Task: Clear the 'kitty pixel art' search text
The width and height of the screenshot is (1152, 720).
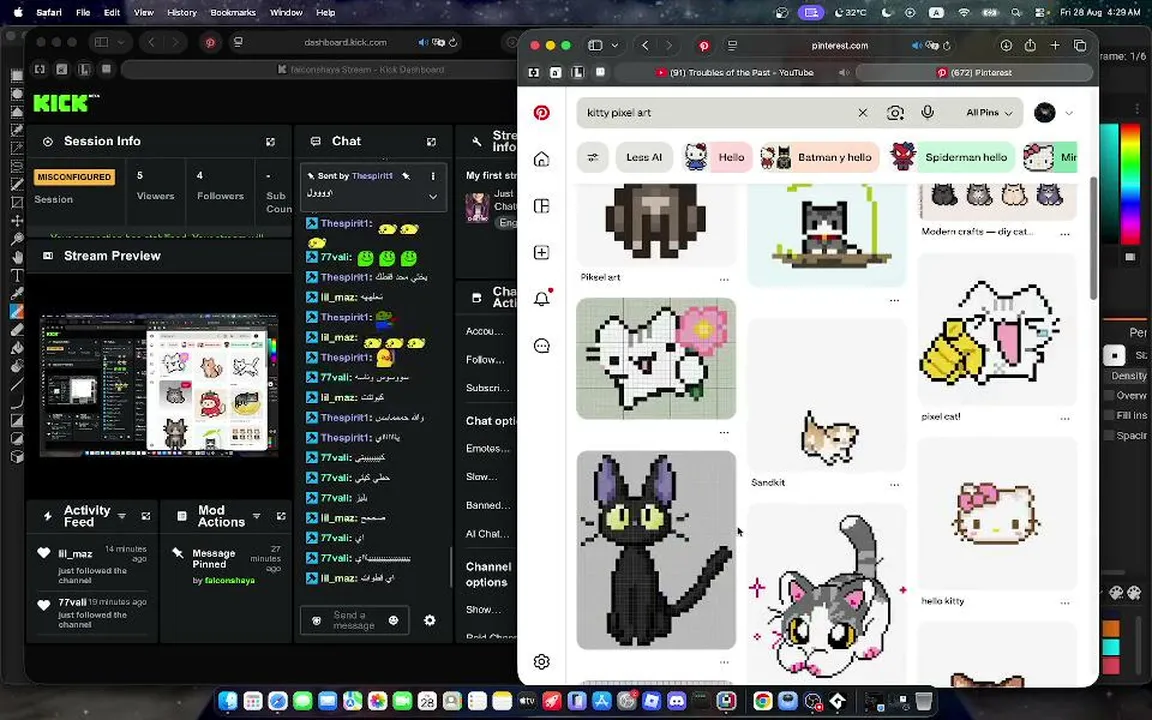Action: 863,112
